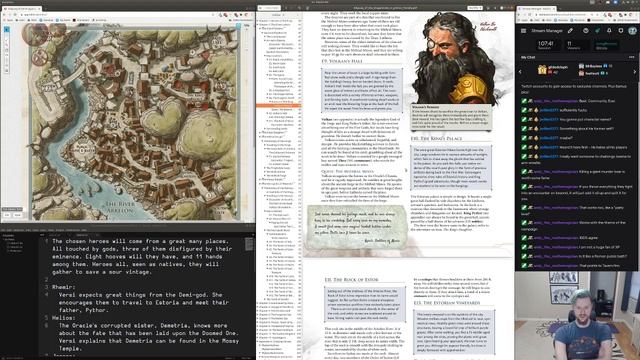The width and height of the screenshot is (640, 360).
Task: Click the 'Helios:' line in the text editor
Action: click(64, 318)
